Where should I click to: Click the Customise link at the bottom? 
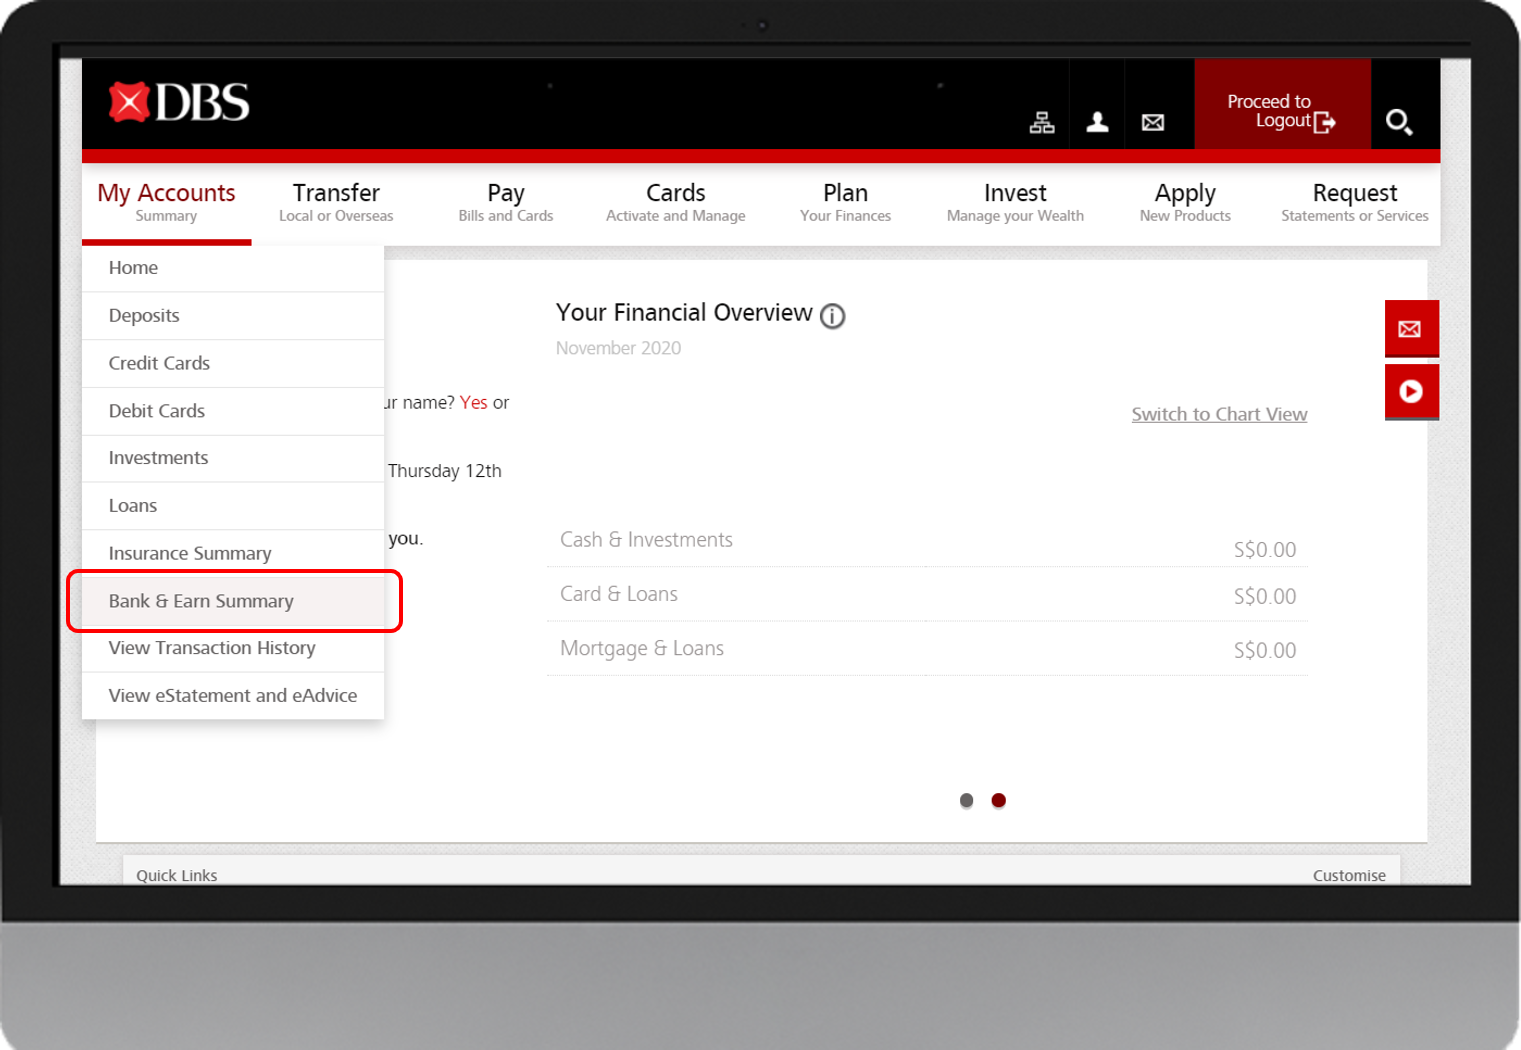tap(1348, 874)
